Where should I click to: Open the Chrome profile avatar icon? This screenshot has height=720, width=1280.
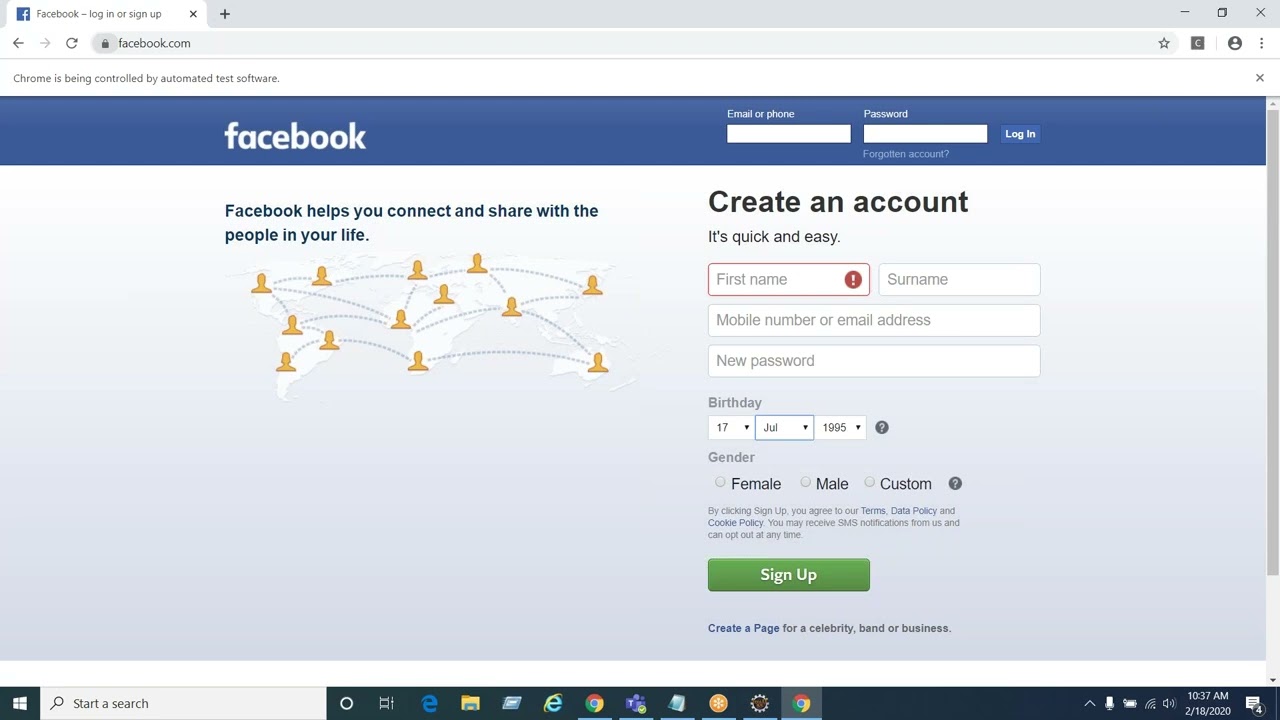[1235, 43]
